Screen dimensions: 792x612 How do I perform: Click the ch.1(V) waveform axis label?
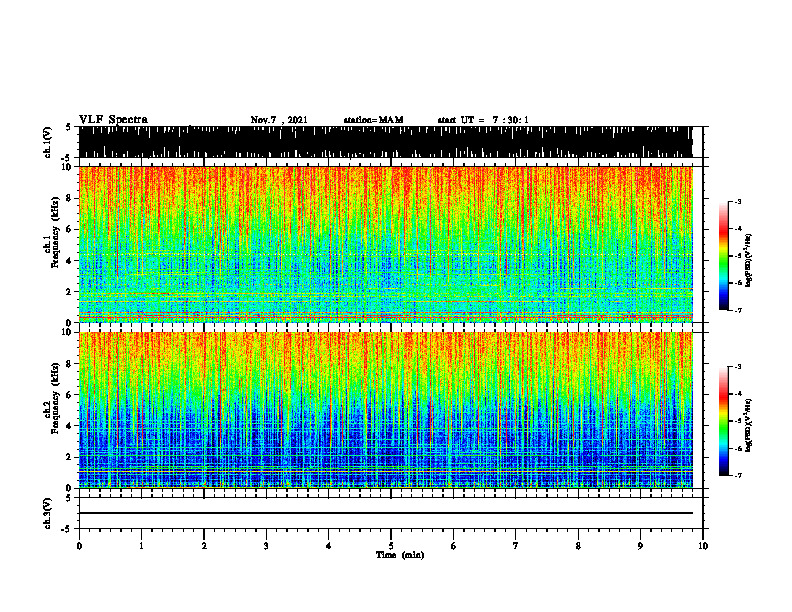tap(48, 142)
